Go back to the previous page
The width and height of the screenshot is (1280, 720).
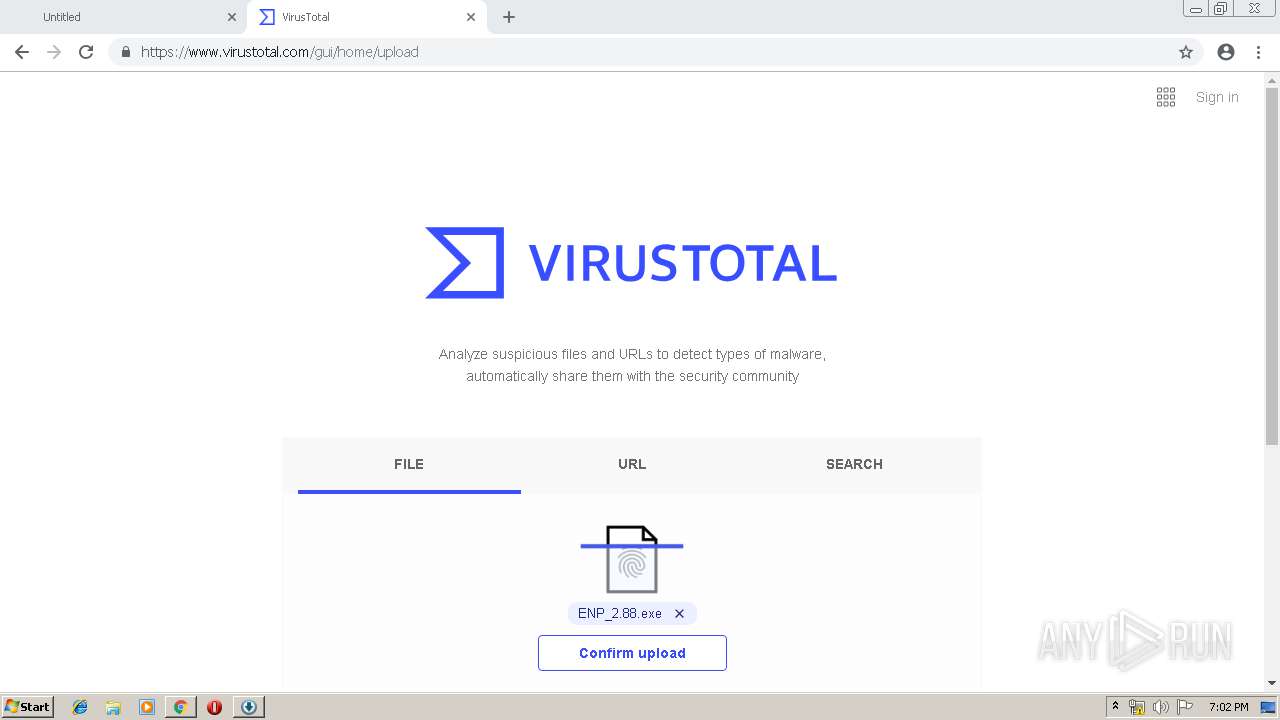click(22, 52)
